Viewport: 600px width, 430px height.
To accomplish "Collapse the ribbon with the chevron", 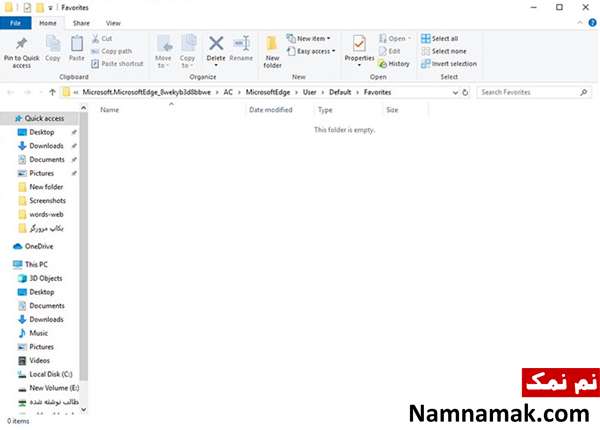I will (x=580, y=23).
